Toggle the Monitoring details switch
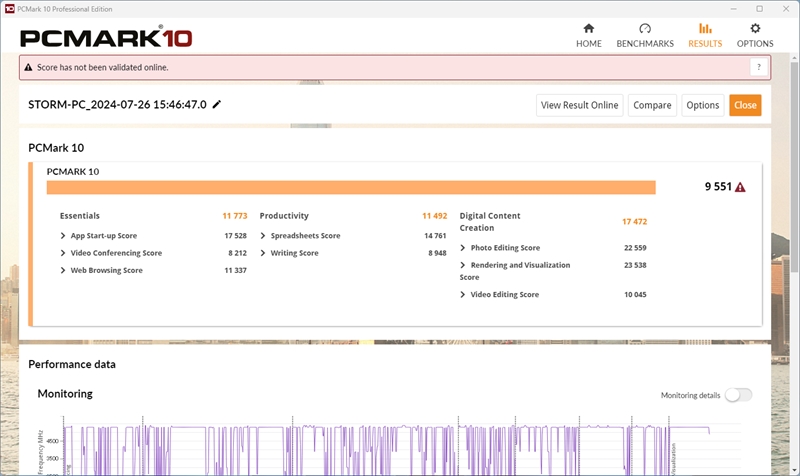This screenshot has height=476, width=800. coord(738,395)
